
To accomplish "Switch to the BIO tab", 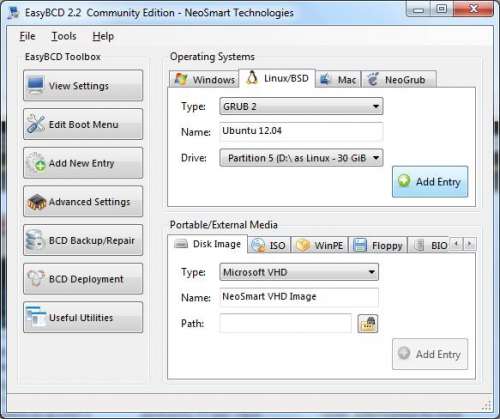I will tap(429, 245).
